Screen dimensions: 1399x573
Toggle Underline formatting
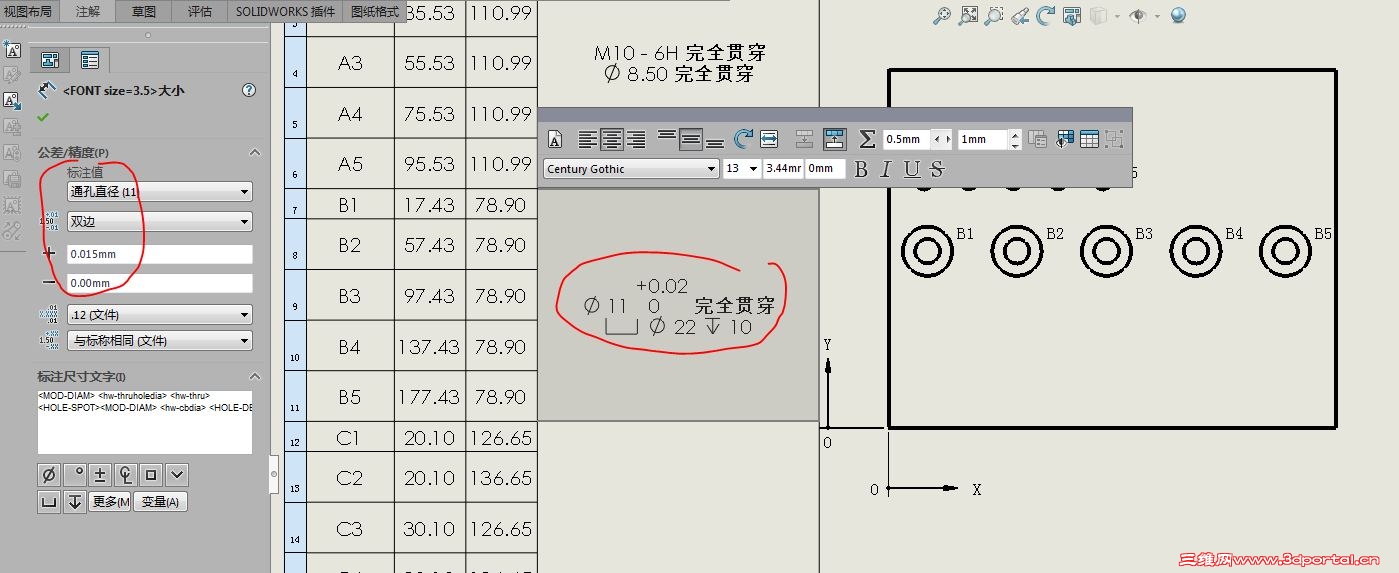coord(911,169)
